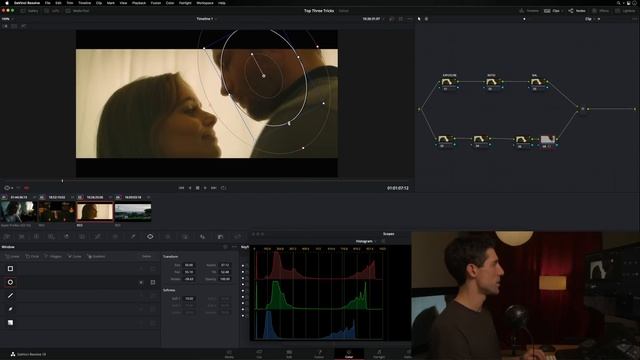Open the Apple menu
Screen dimensions: 640x360
pos(7,3)
